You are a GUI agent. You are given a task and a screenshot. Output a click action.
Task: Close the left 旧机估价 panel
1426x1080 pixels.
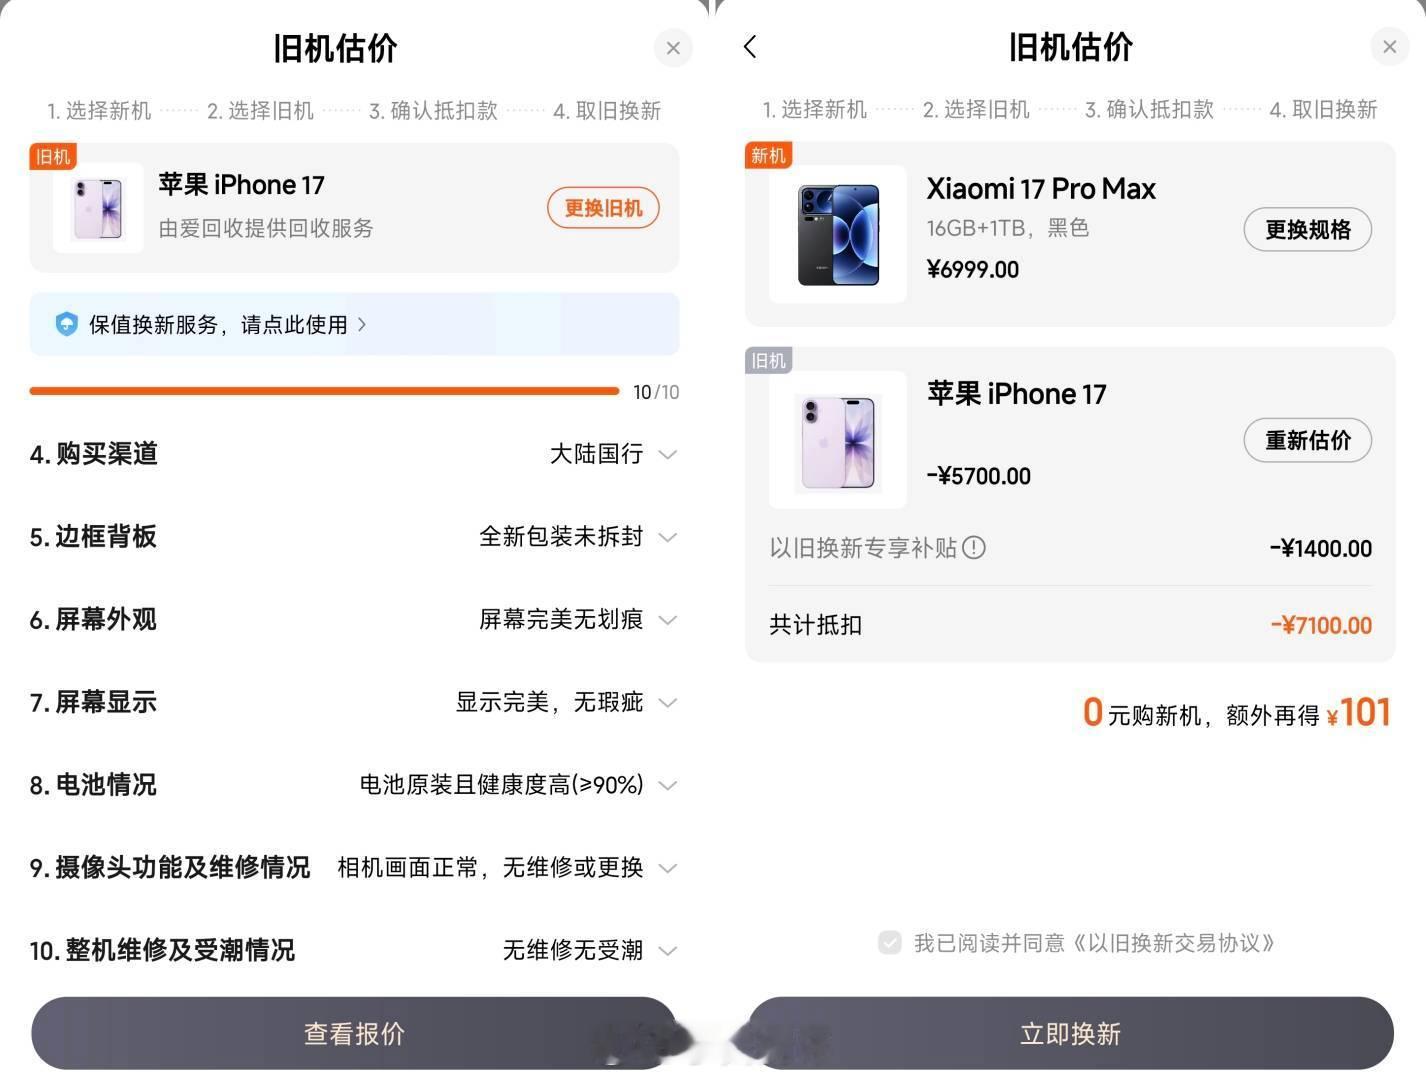point(673,48)
